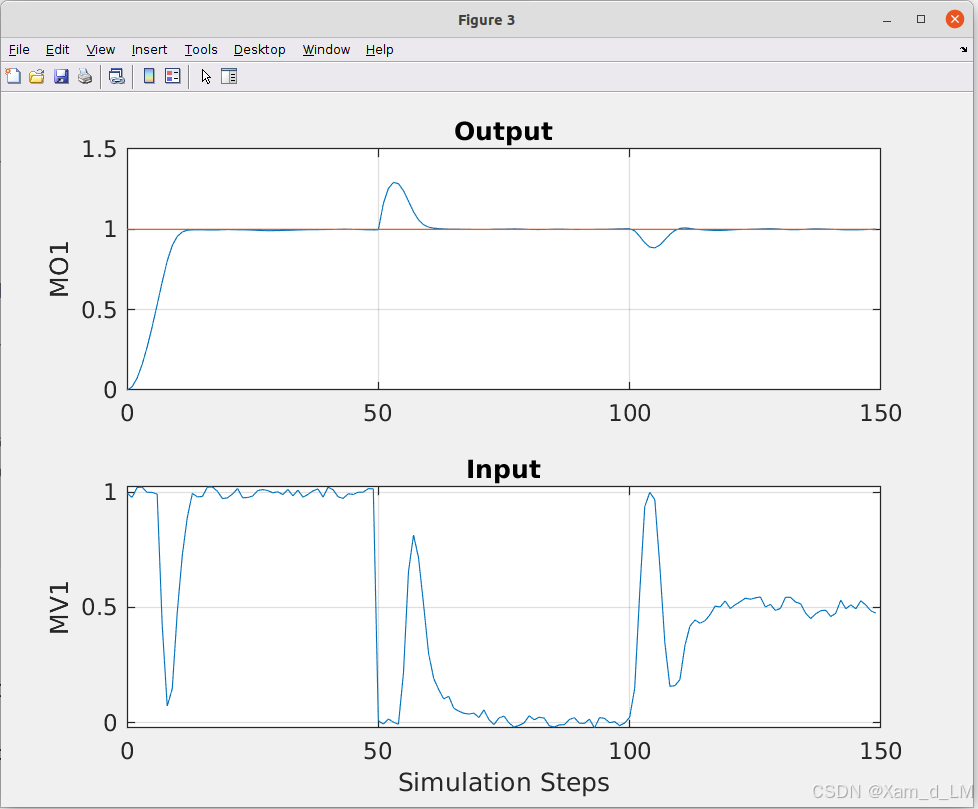
Task: Select the Edit Plot arrow tool
Action: point(205,76)
